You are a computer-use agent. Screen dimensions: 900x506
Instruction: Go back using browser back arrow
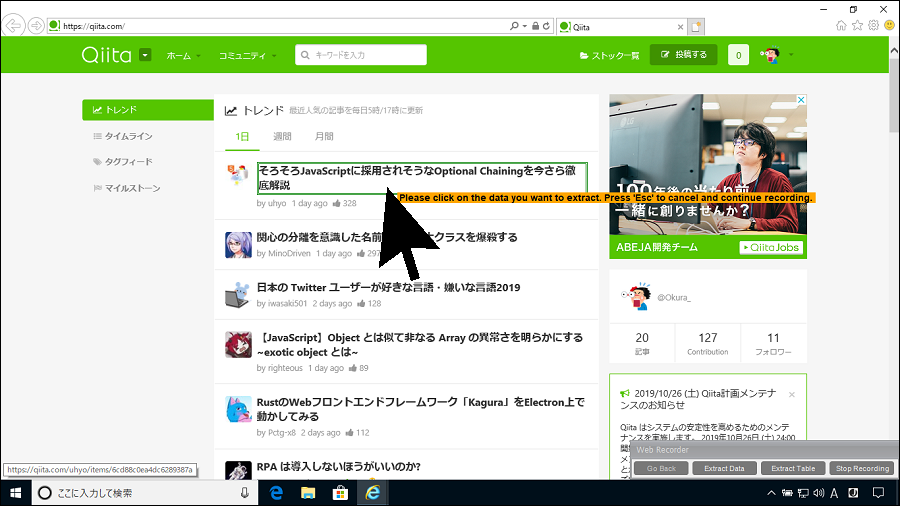coord(13,26)
